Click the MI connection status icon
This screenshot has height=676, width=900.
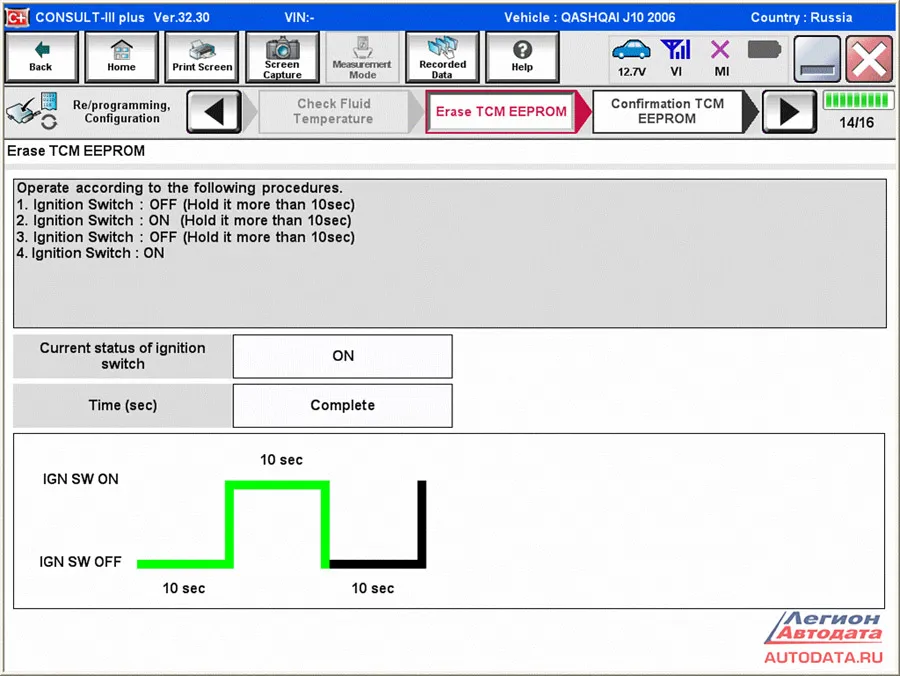coord(721,57)
